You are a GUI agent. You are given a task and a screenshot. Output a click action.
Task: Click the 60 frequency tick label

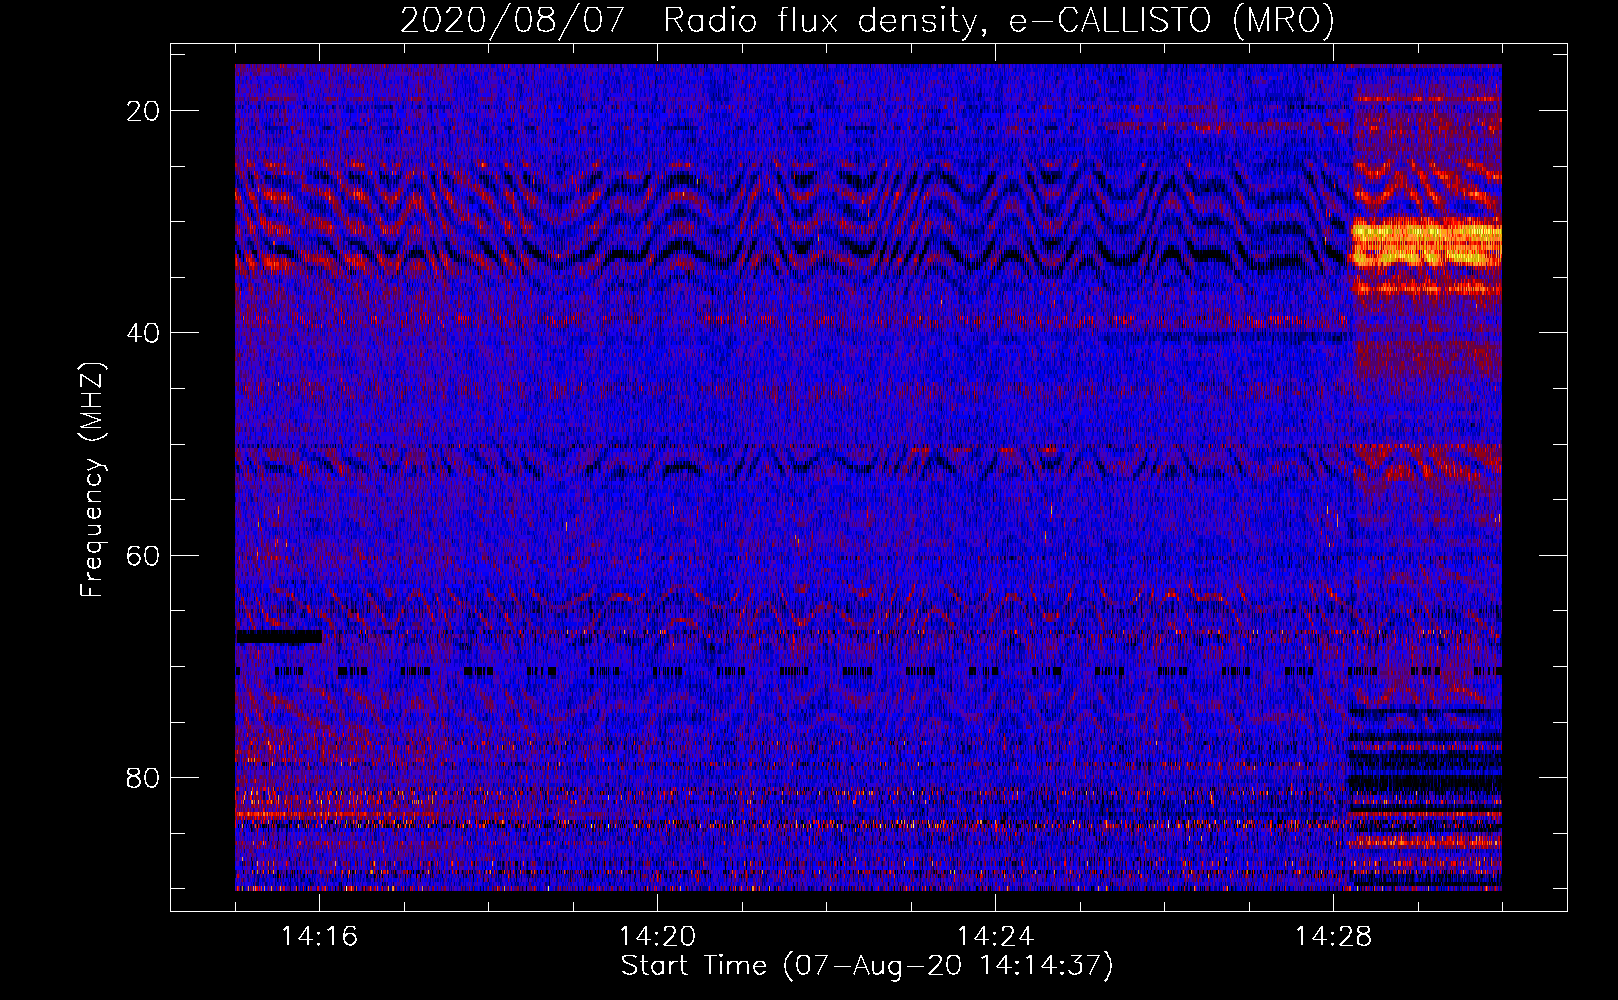[x=143, y=555]
